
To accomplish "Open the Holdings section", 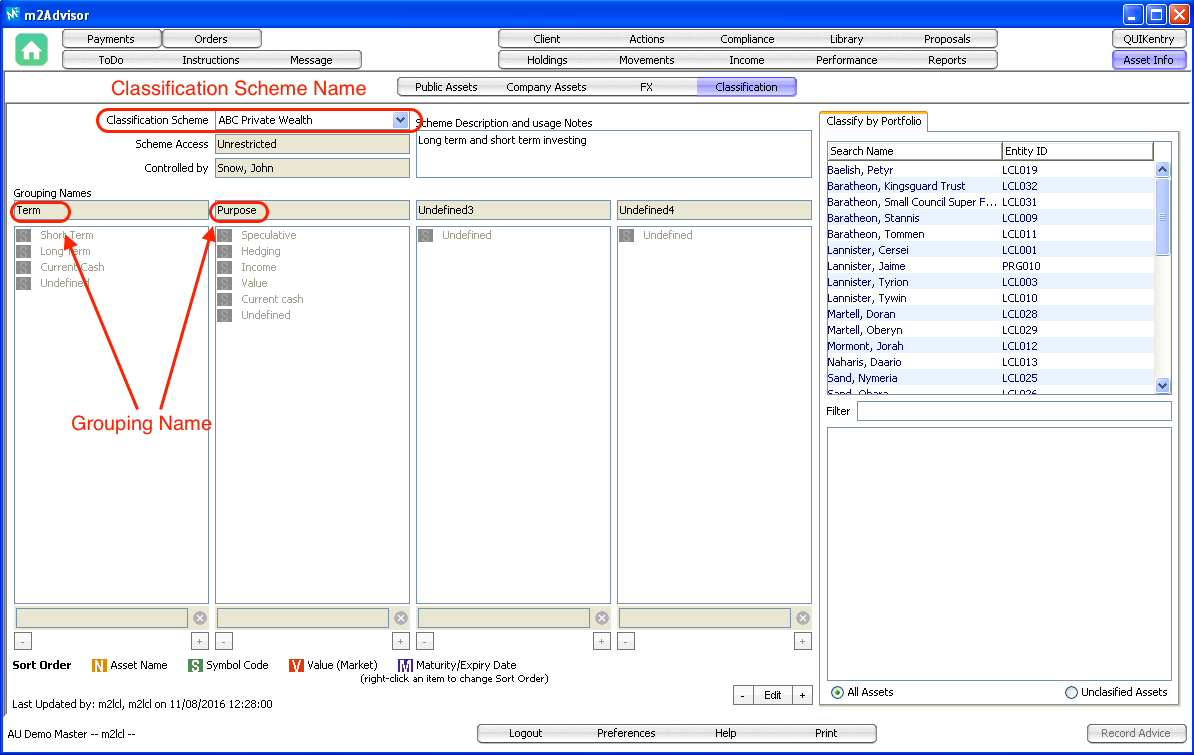I will [x=547, y=60].
